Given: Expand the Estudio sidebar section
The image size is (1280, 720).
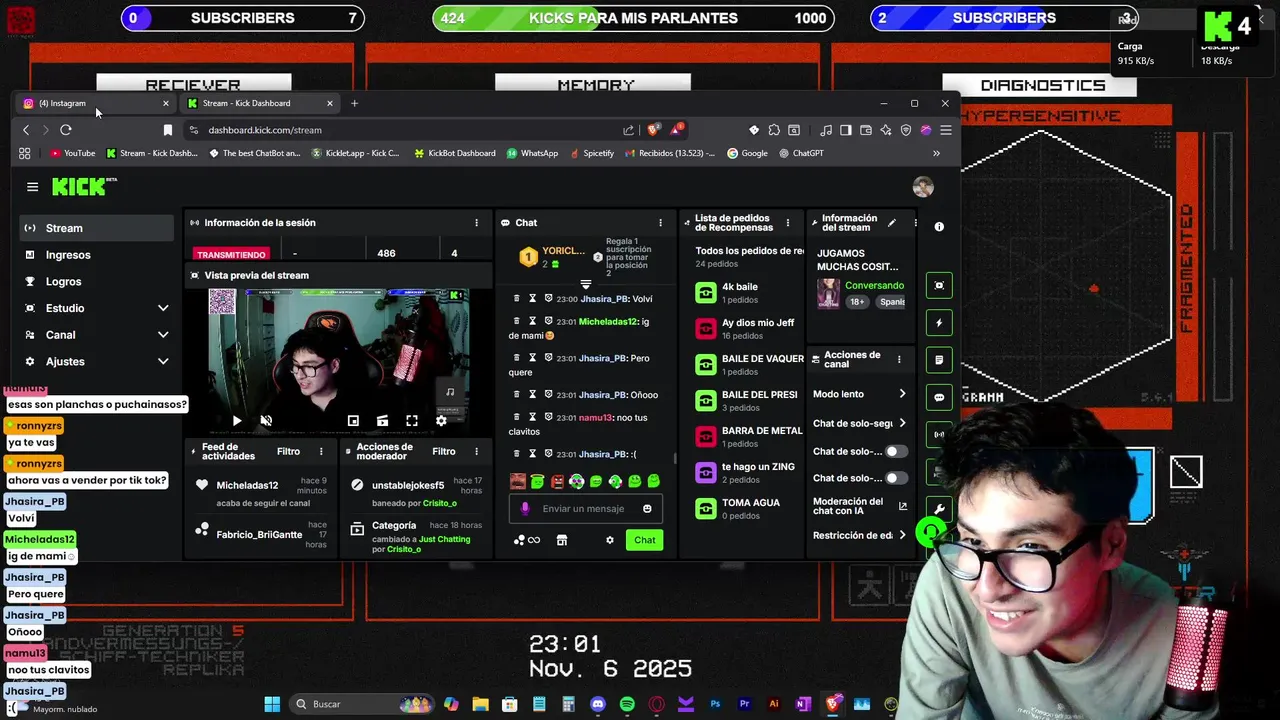Looking at the screenshot, I should click(97, 308).
